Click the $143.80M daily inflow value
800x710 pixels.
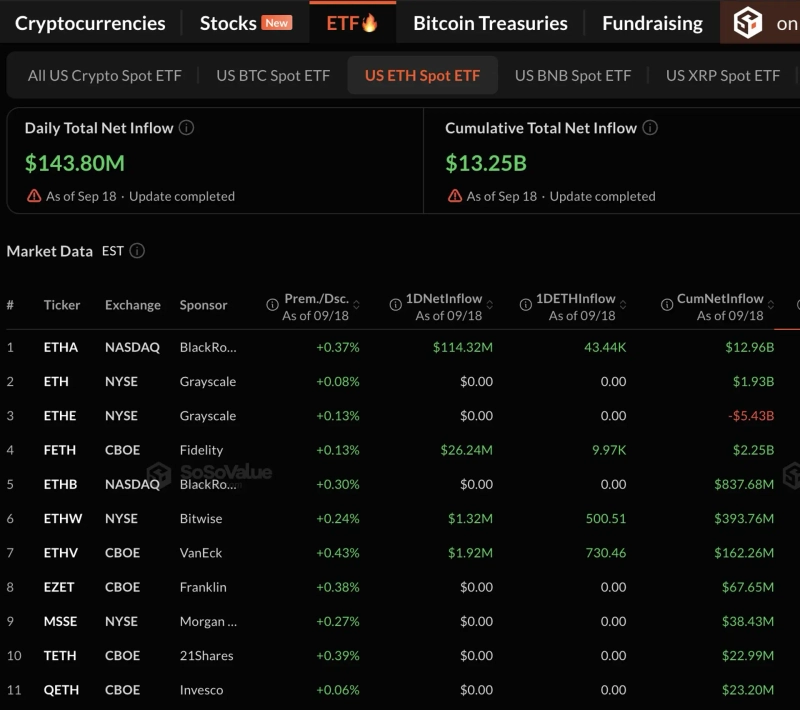pos(75,163)
